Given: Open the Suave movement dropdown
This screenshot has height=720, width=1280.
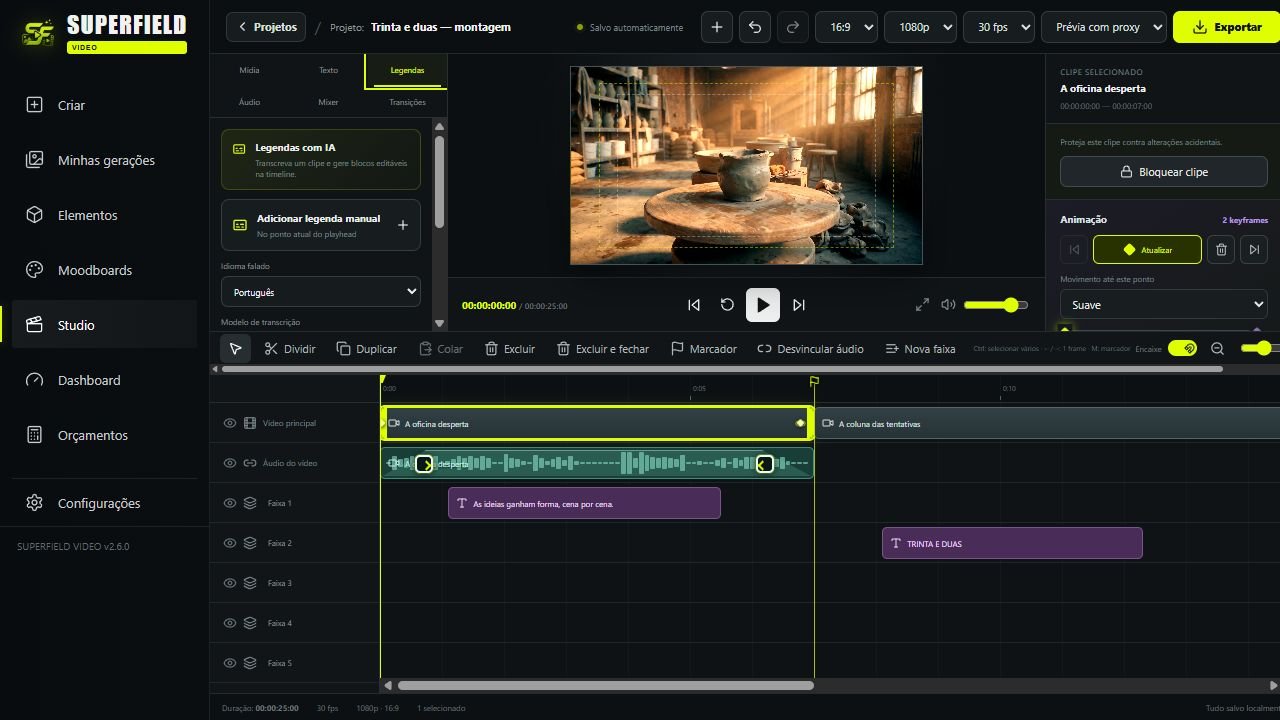Looking at the screenshot, I should [x=1164, y=305].
